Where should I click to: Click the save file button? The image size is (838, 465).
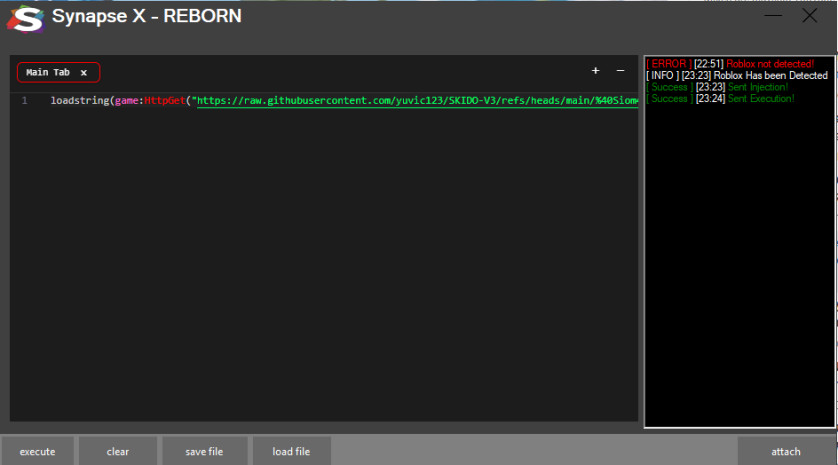[204, 451]
